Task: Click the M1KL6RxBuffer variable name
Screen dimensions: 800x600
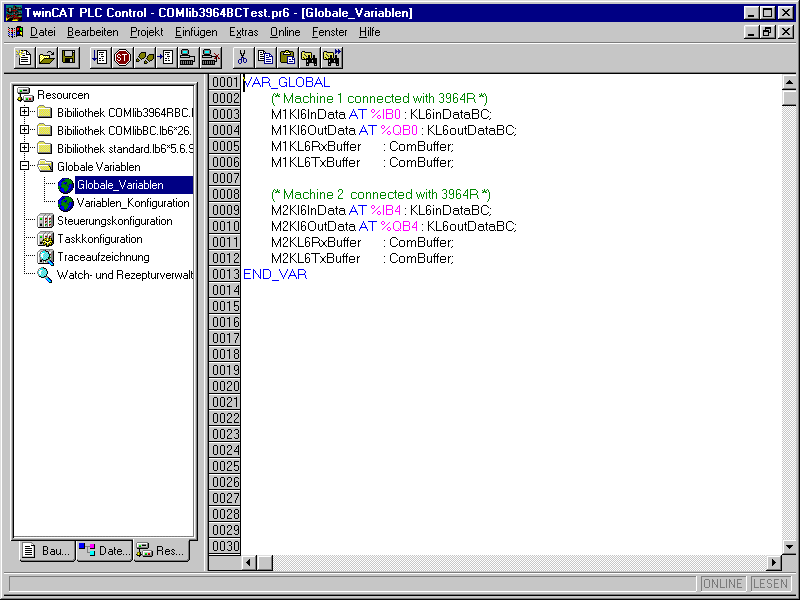Action: coord(316,146)
